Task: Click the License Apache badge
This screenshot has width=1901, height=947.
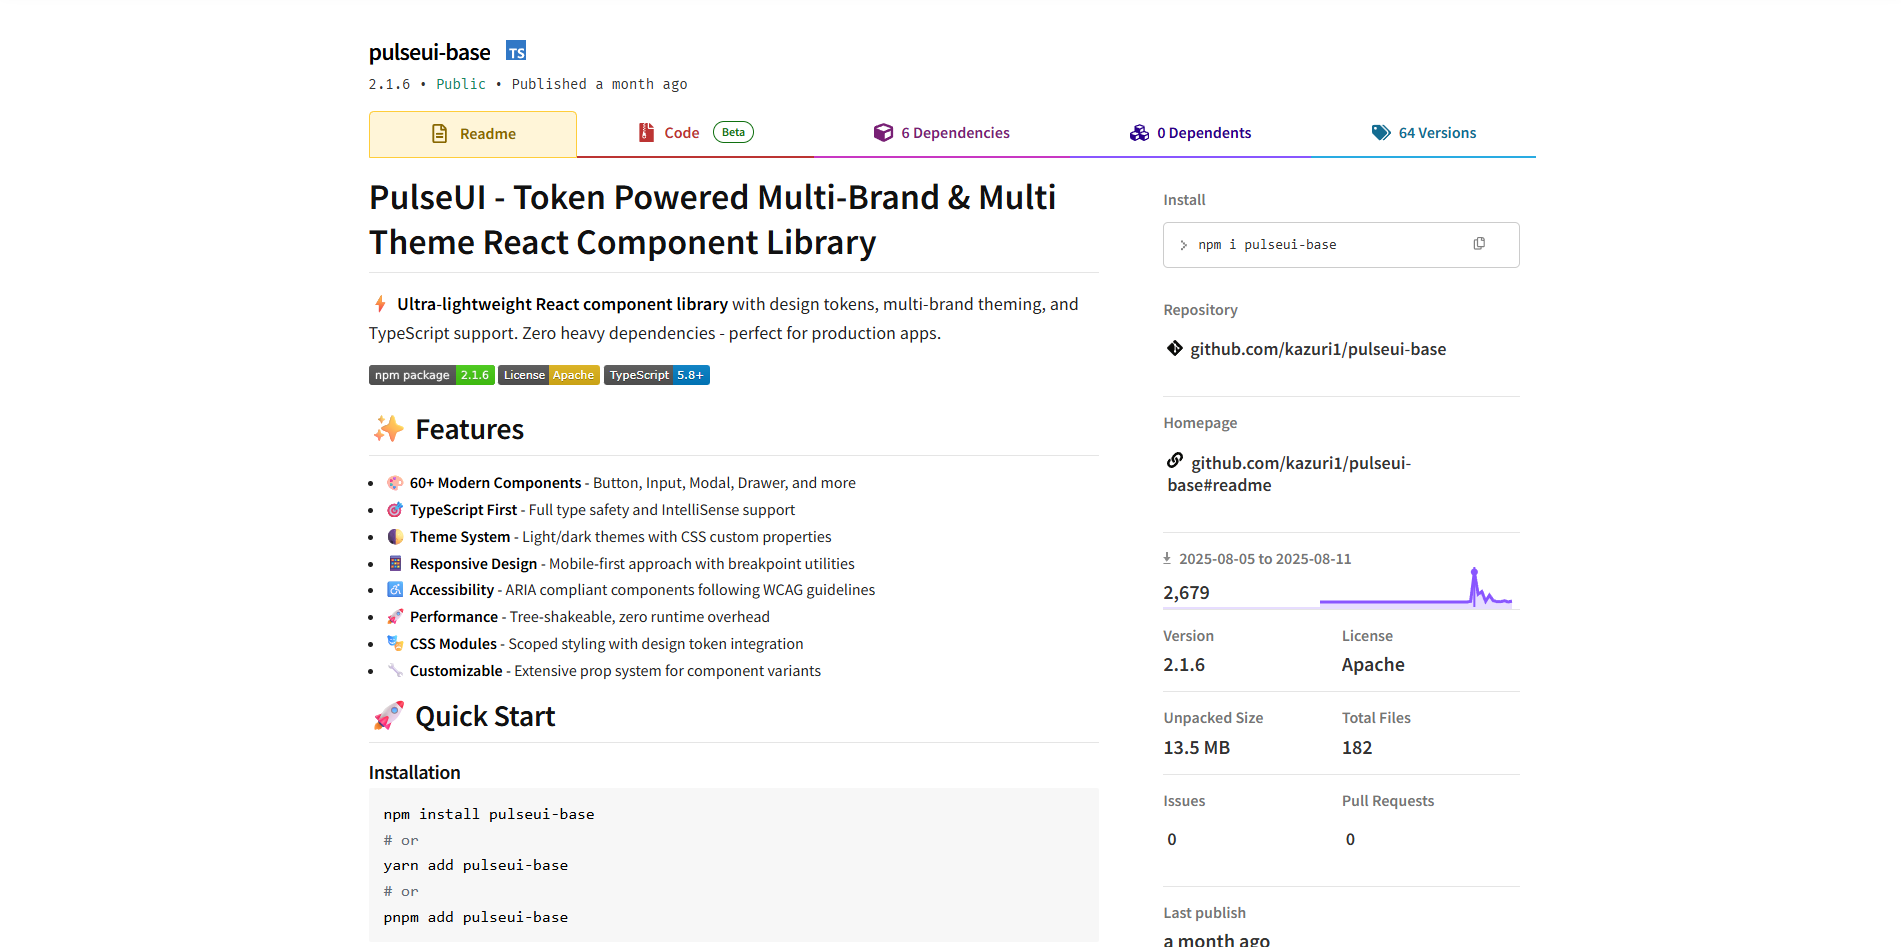Action: tap(548, 375)
